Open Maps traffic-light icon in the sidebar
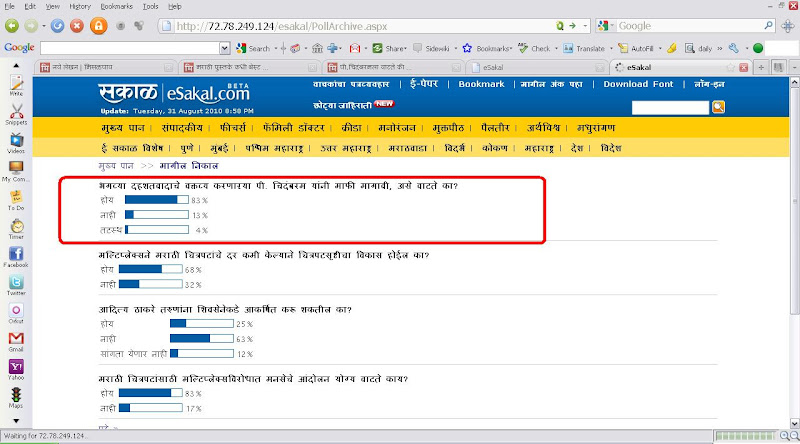The image size is (800, 444). [x=16, y=398]
